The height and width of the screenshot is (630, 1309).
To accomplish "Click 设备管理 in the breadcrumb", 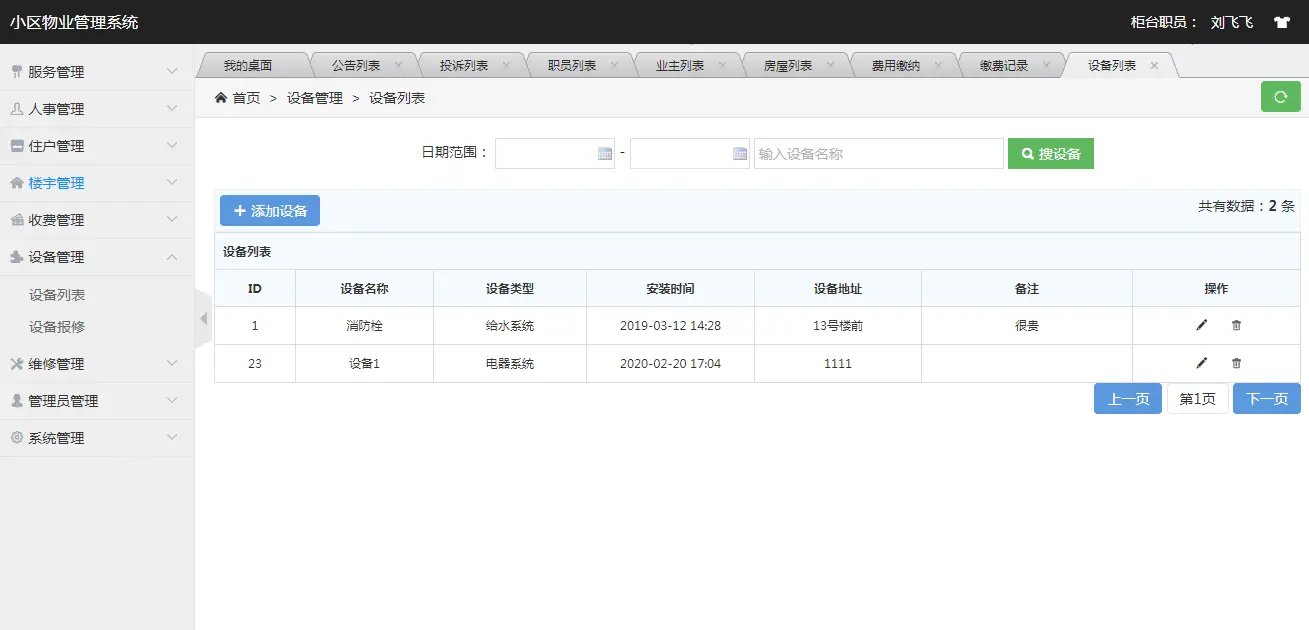I will pyautogui.click(x=315, y=98).
